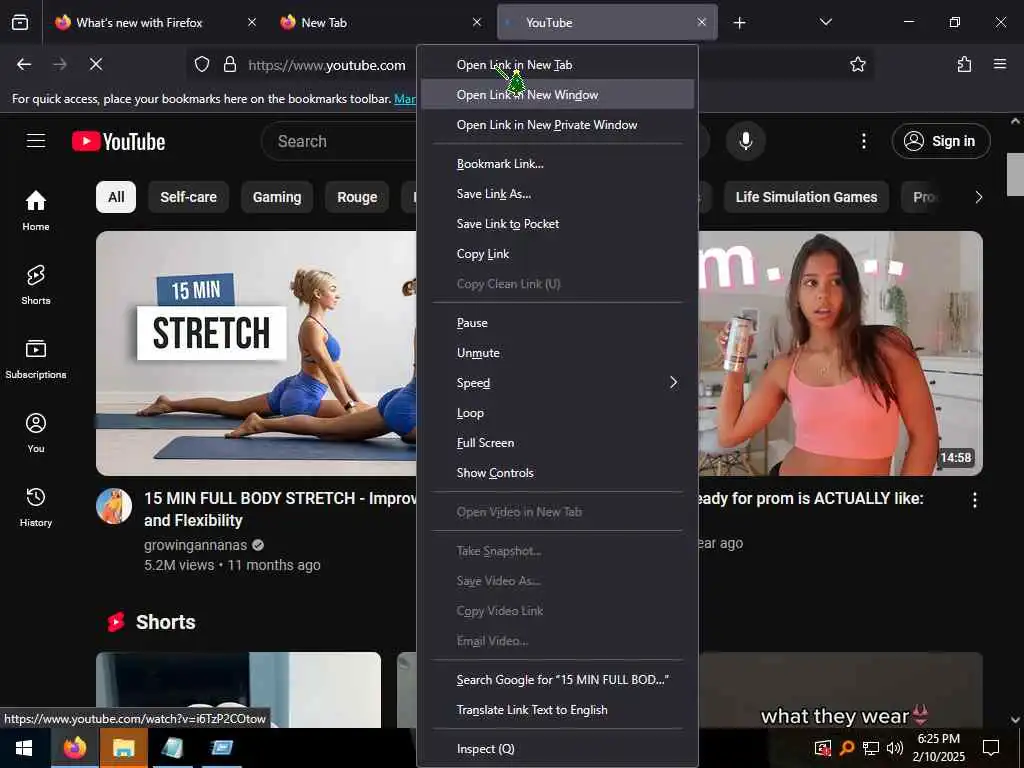Screen dimensions: 1024x768
Task: Choose Open Link in New Tab
Action: click(557, 65)
